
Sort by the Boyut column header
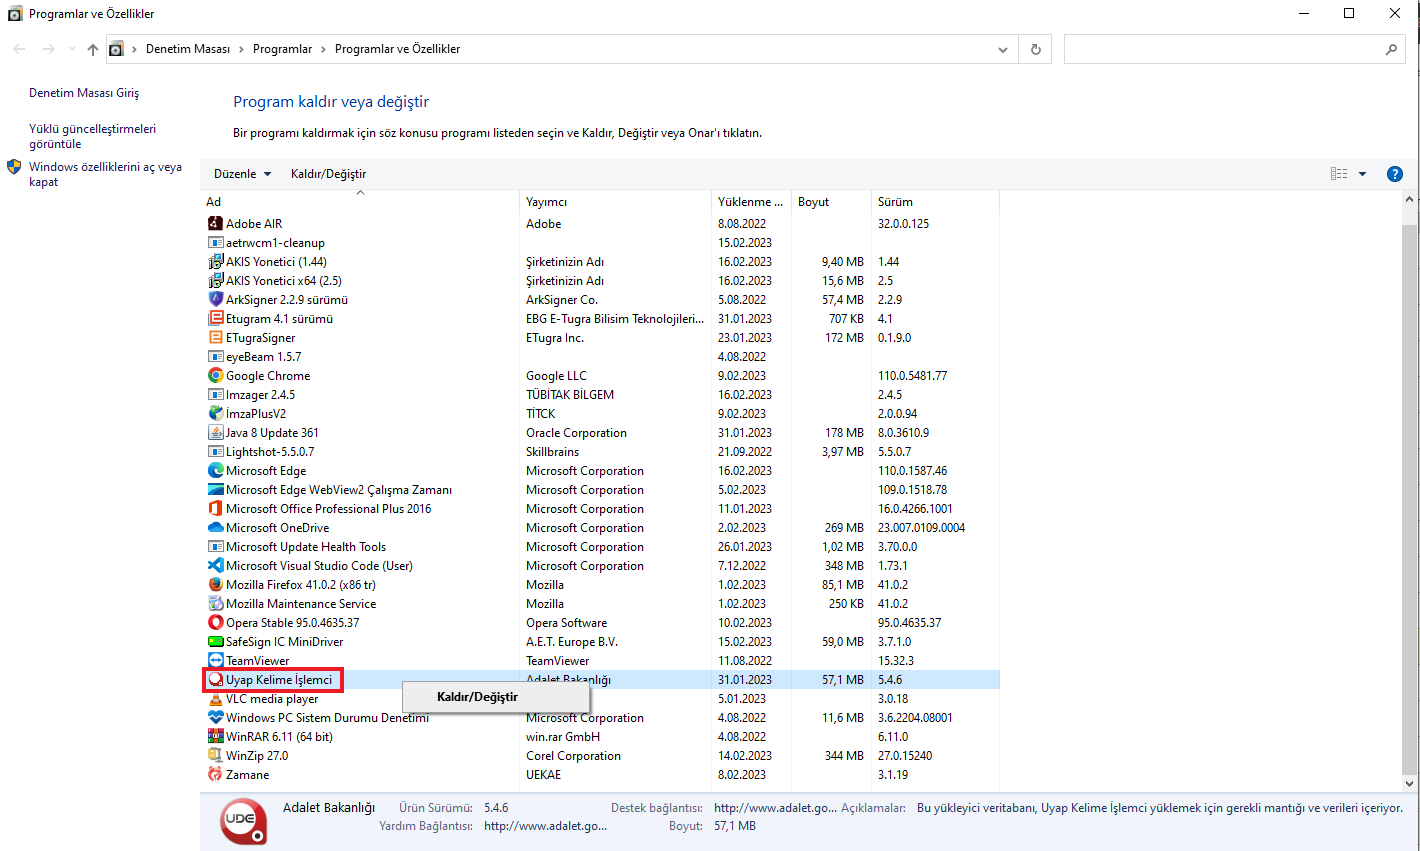click(831, 202)
